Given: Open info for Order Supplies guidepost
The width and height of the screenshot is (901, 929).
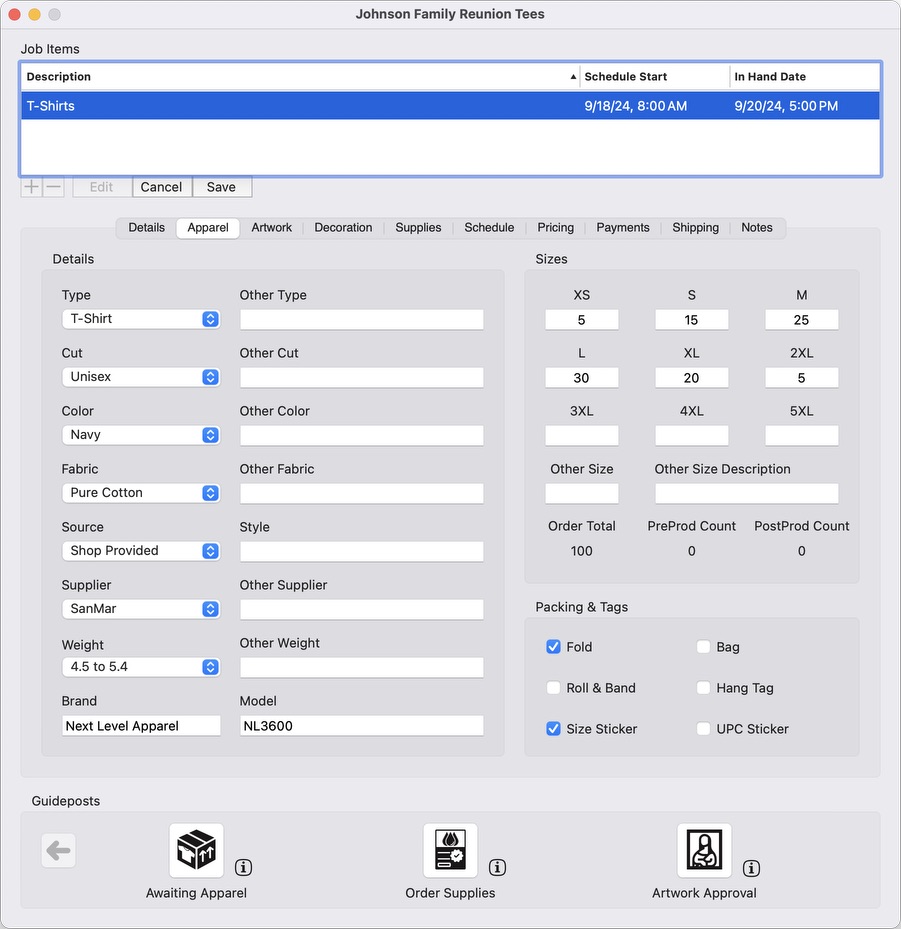Looking at the screenshot, I should point(497,867).
